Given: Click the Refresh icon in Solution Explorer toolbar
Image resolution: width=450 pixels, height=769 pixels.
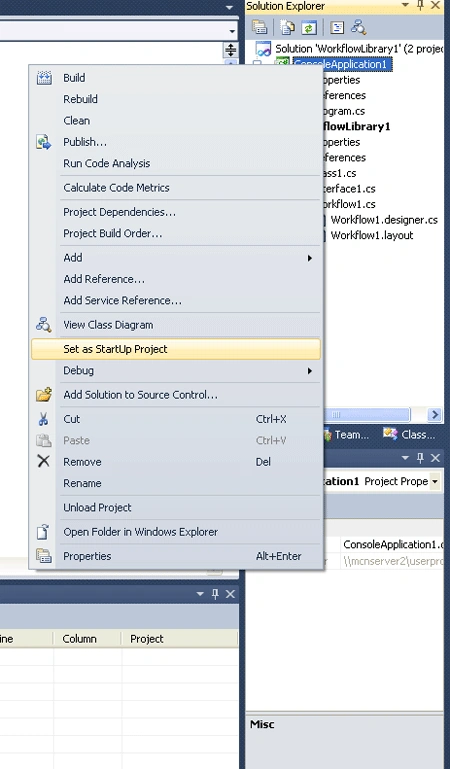Looking at the screenshot, I should pyautogui.click(x=309, y=27).
